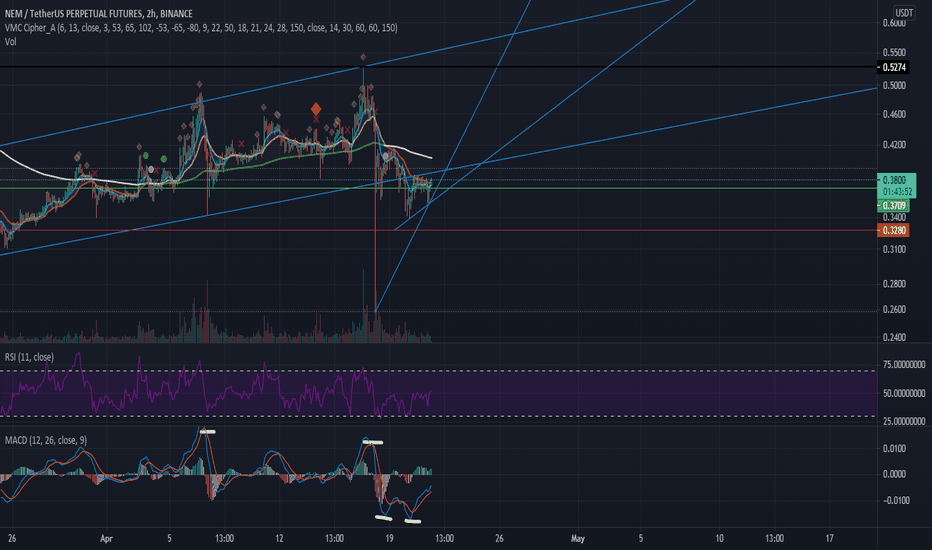The image size is (932, 550).
Task: Click the 0.2800 price axis tick
Action: [894, 284]
